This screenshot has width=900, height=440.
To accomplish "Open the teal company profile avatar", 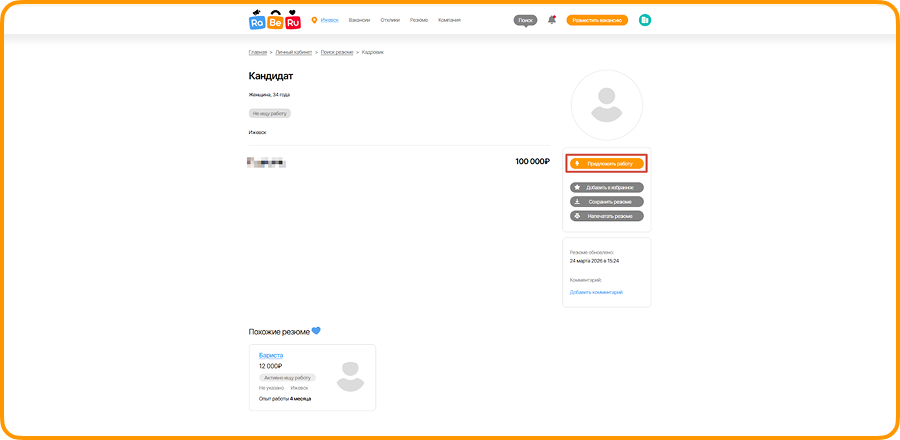I will [x=645, y=20].
